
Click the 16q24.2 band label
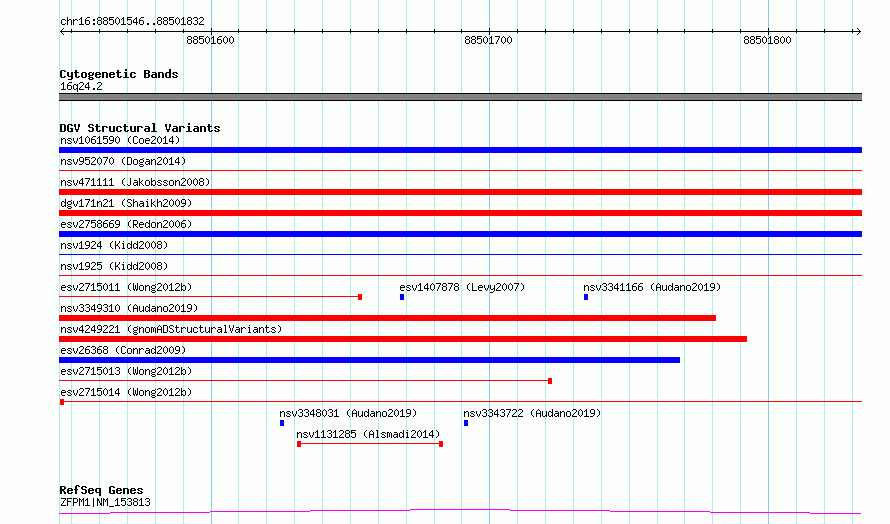click(81, 87)
